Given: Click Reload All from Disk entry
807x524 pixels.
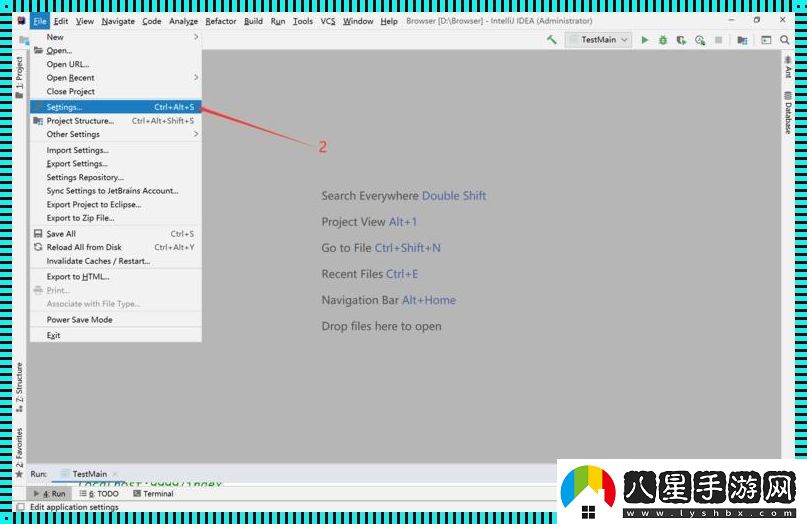Looking at the screenshot, I should [x=115, y=247].
